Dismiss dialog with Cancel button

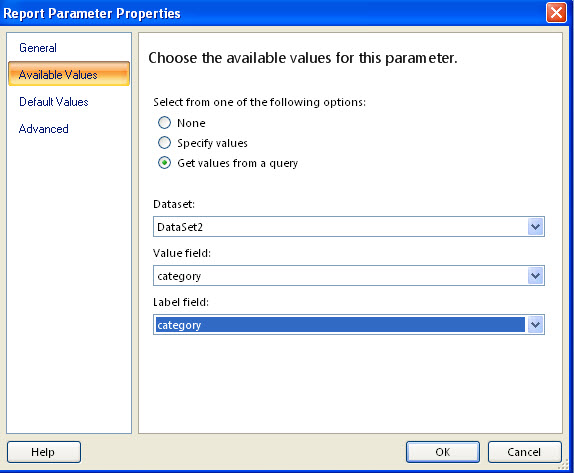525,452
